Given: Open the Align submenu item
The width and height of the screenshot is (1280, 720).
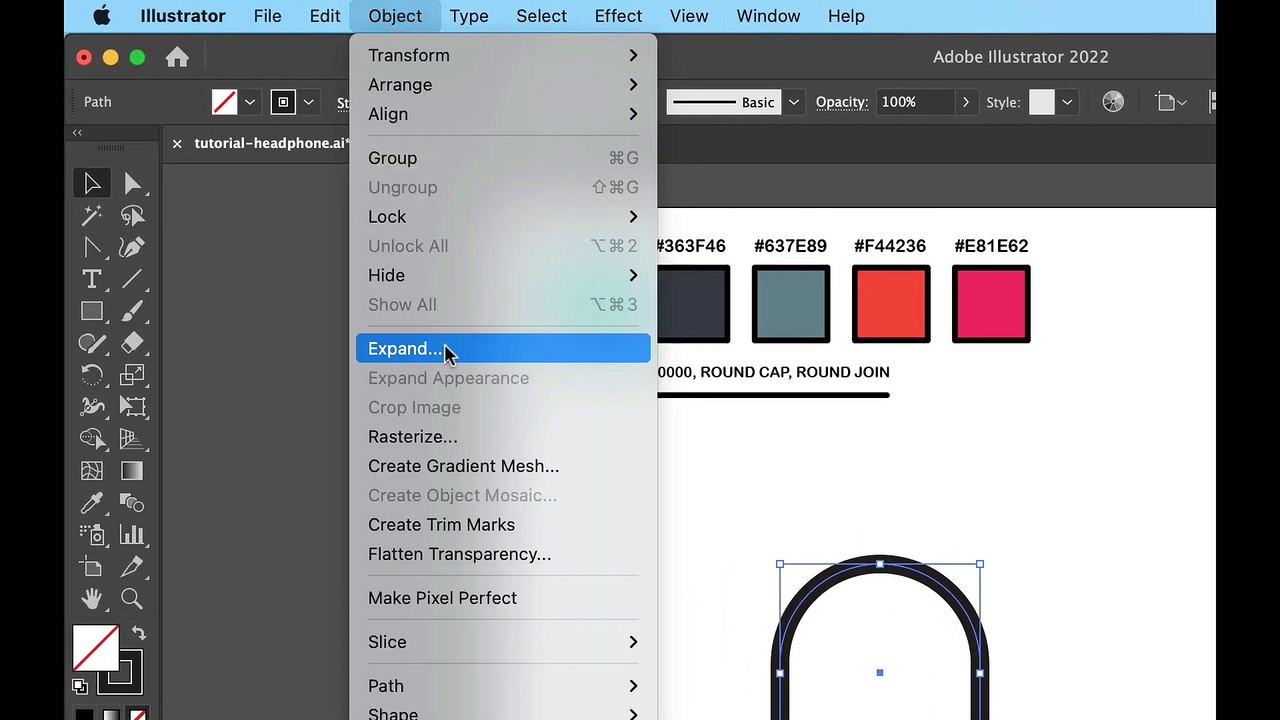Looking at the screenshot, I should point(503,114).
